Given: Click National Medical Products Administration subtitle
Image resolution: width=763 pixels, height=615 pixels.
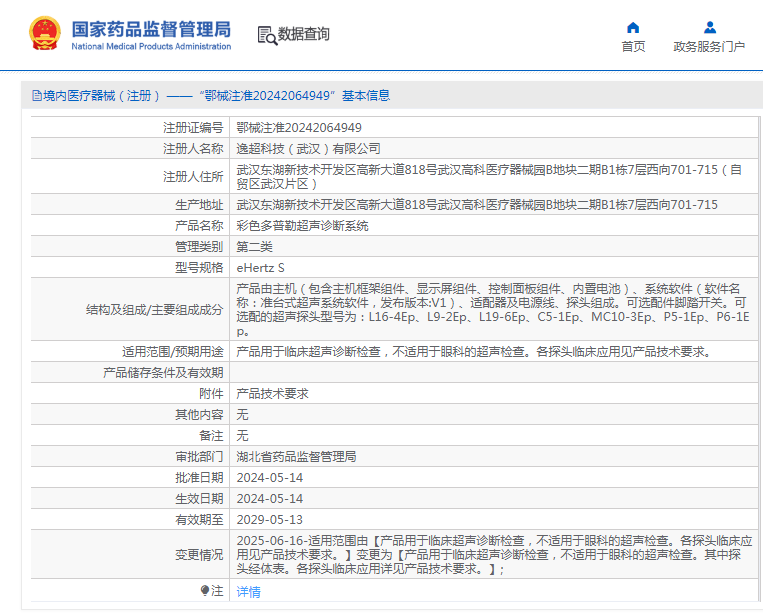Looking at the screenshot, I should coord(151,47).
